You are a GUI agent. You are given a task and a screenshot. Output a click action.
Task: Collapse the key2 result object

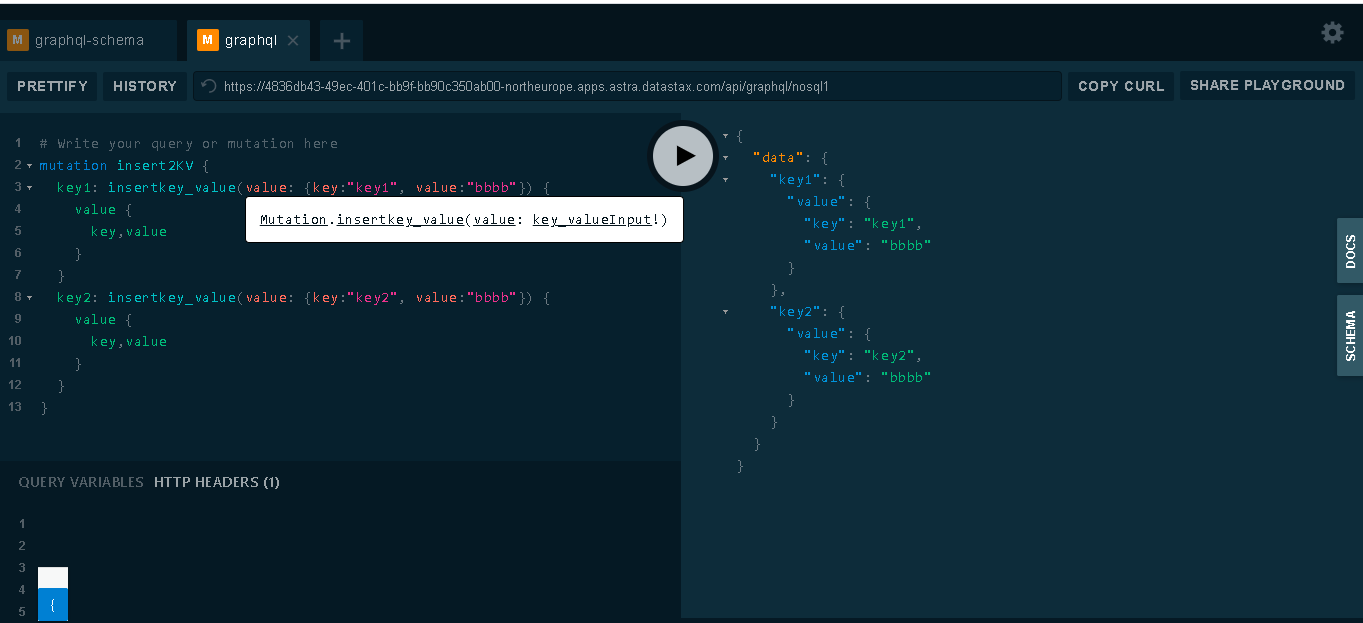pos(725,311)
